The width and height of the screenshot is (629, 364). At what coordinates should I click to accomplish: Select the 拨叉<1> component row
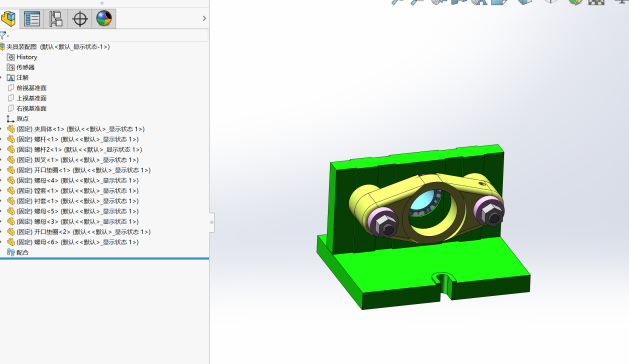[73, 160]
